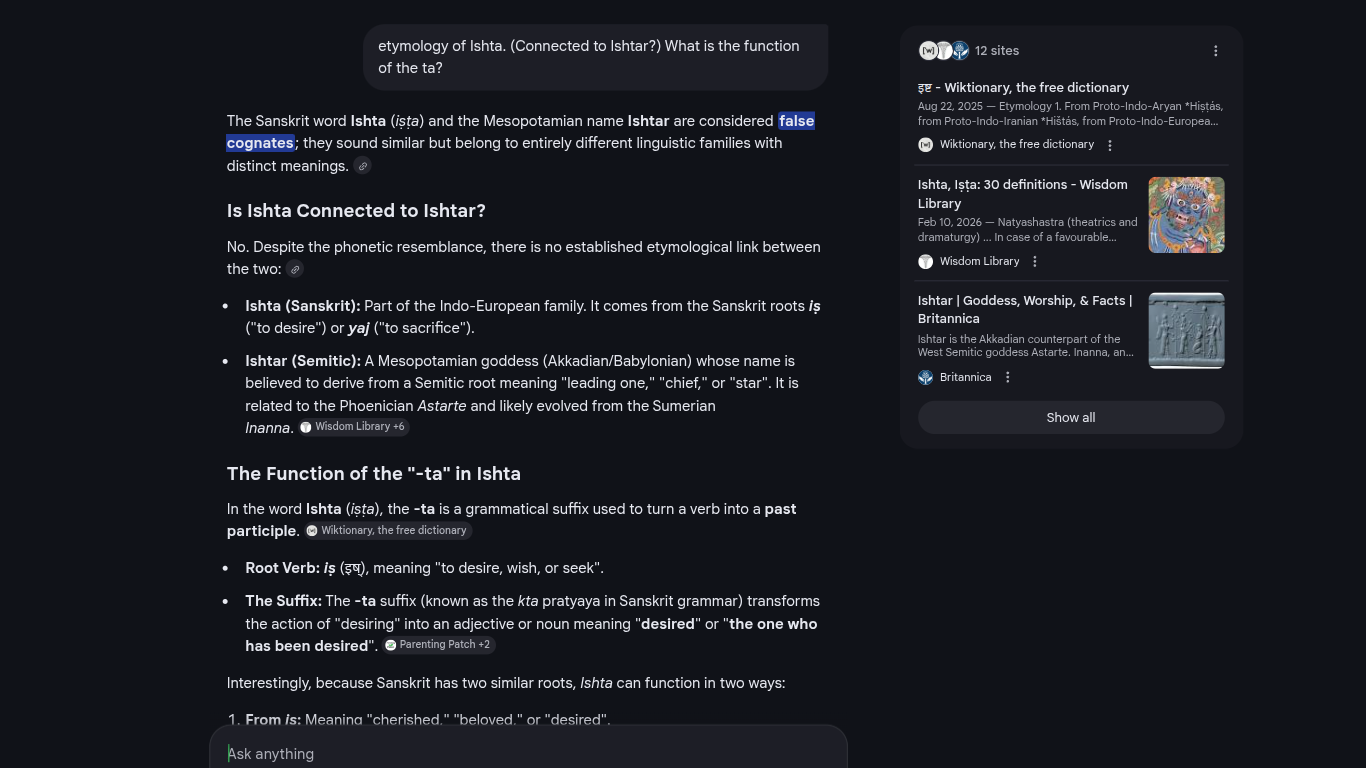Expand the 'Wisdom Library +6' citation chip
The width and height of the screenshot is (1366, 768).
click(x=353, y=427)
